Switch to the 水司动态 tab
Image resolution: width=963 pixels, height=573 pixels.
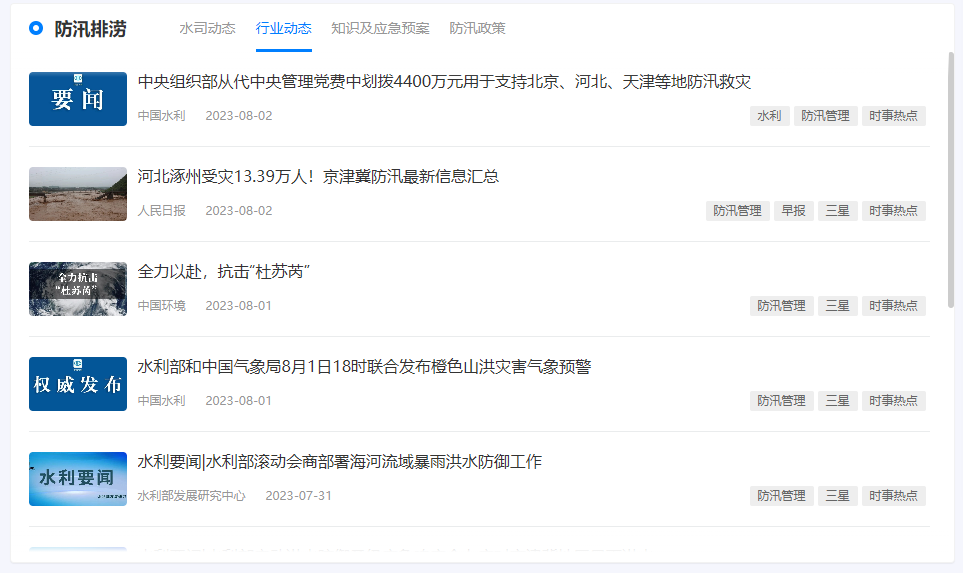coord(207,28)
